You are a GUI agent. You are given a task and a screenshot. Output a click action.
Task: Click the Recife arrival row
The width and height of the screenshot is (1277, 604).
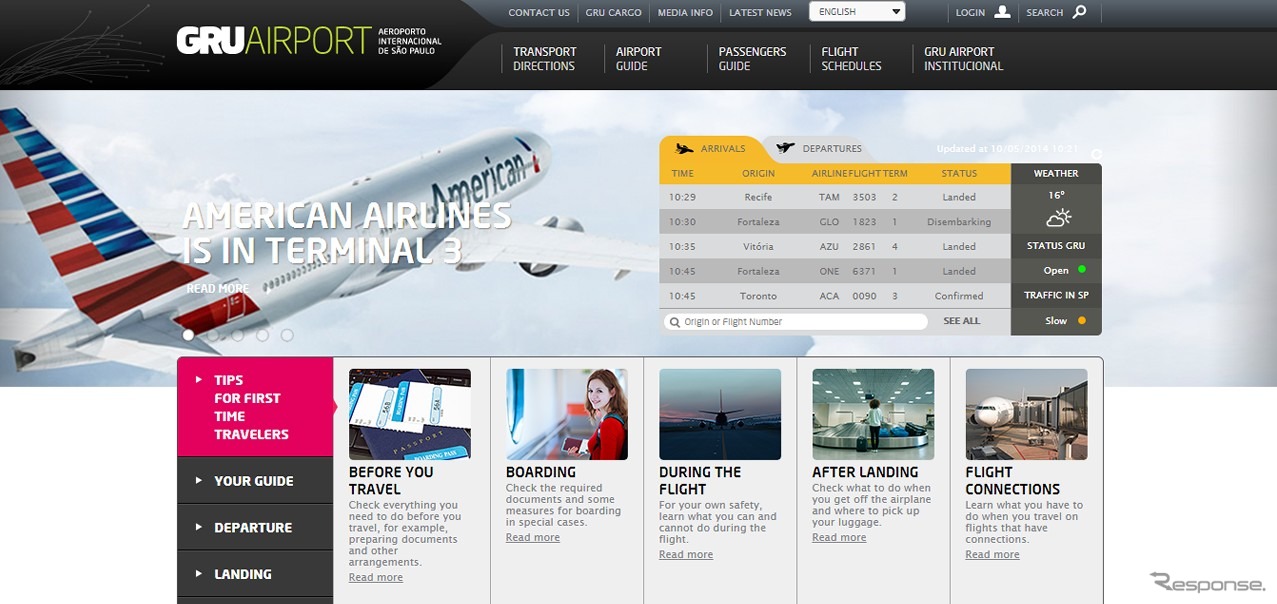835,197
